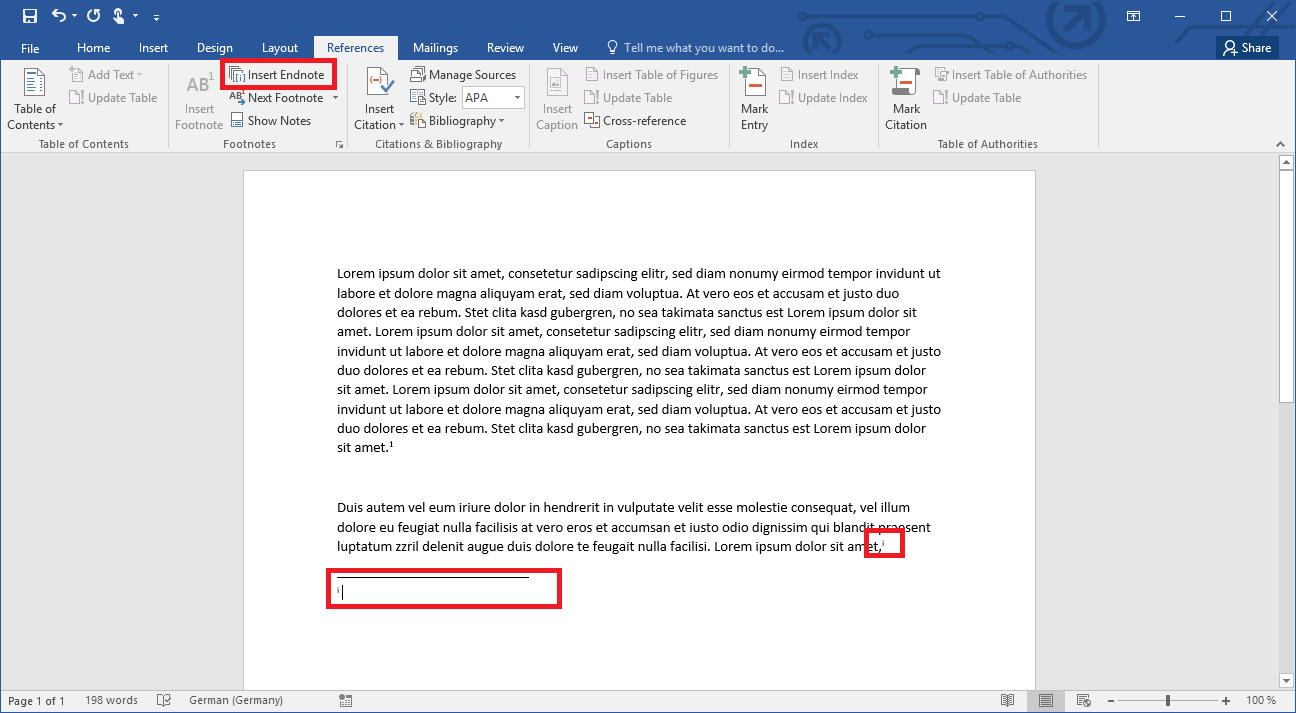Switch to Read Mode view
Screen dimensions: 1296x713
coord(1008,701)
